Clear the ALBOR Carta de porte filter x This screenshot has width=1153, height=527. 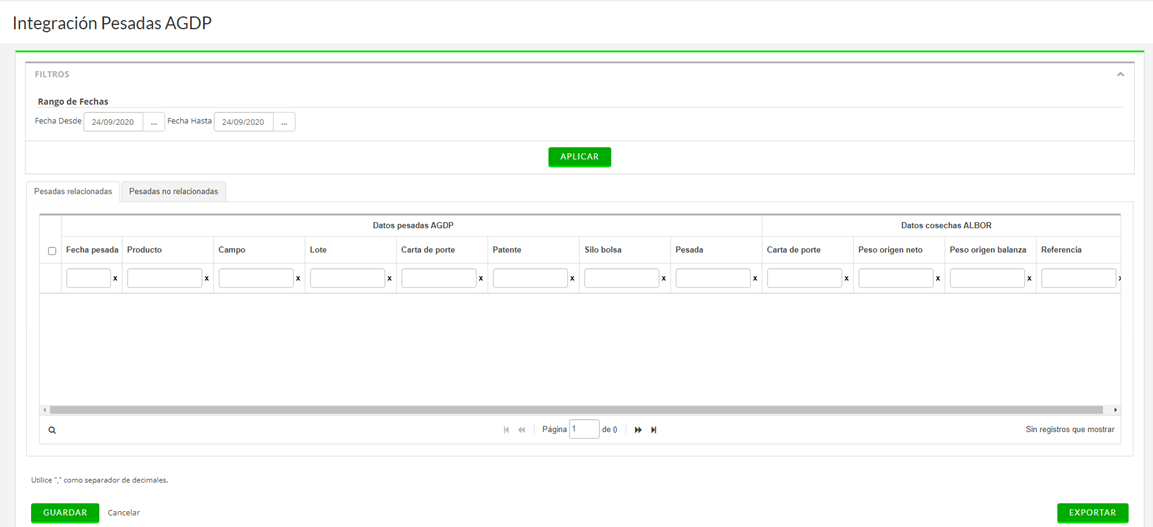click(846, 279)
